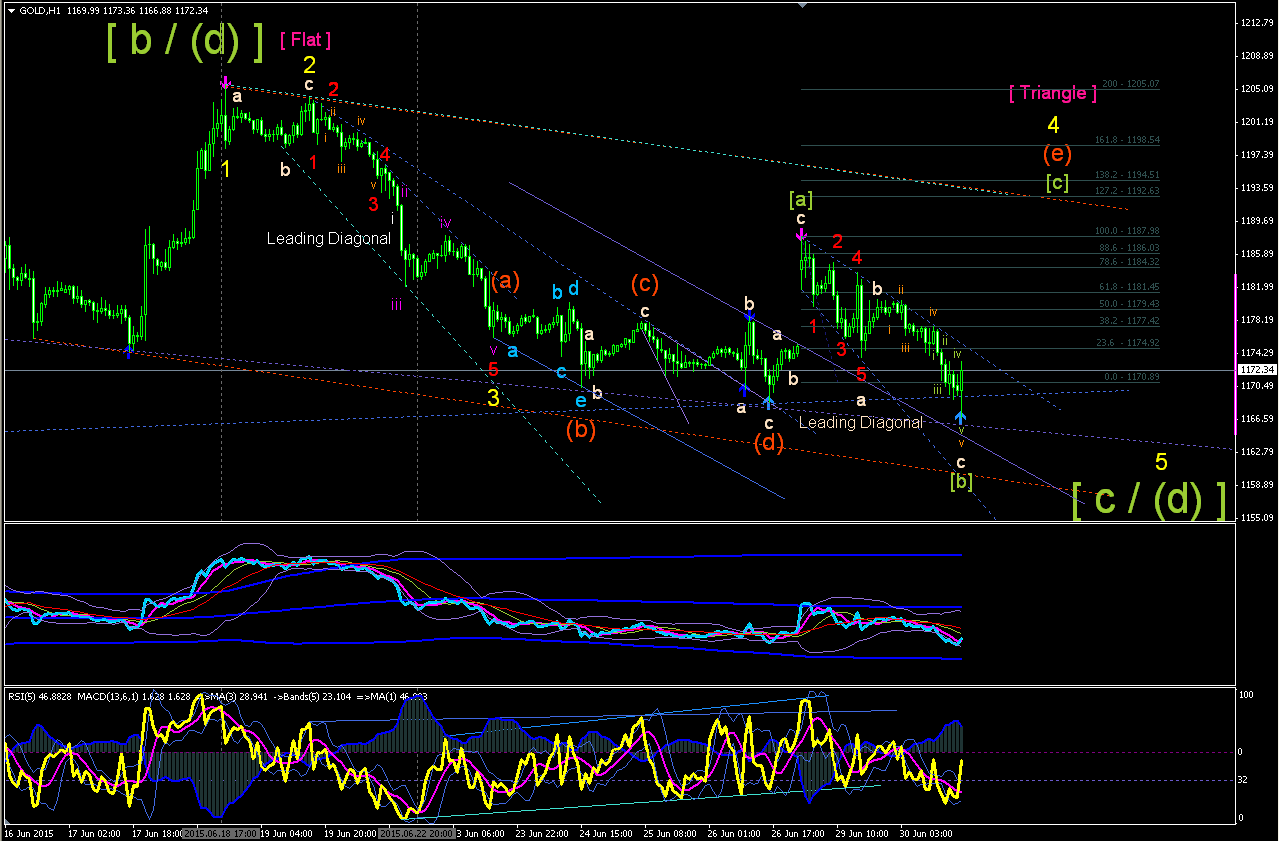Viewport: 1279px width, 841px height.
Task: Select the cyan e wave label
Action: pyautogui.click(x=580, y=400)
